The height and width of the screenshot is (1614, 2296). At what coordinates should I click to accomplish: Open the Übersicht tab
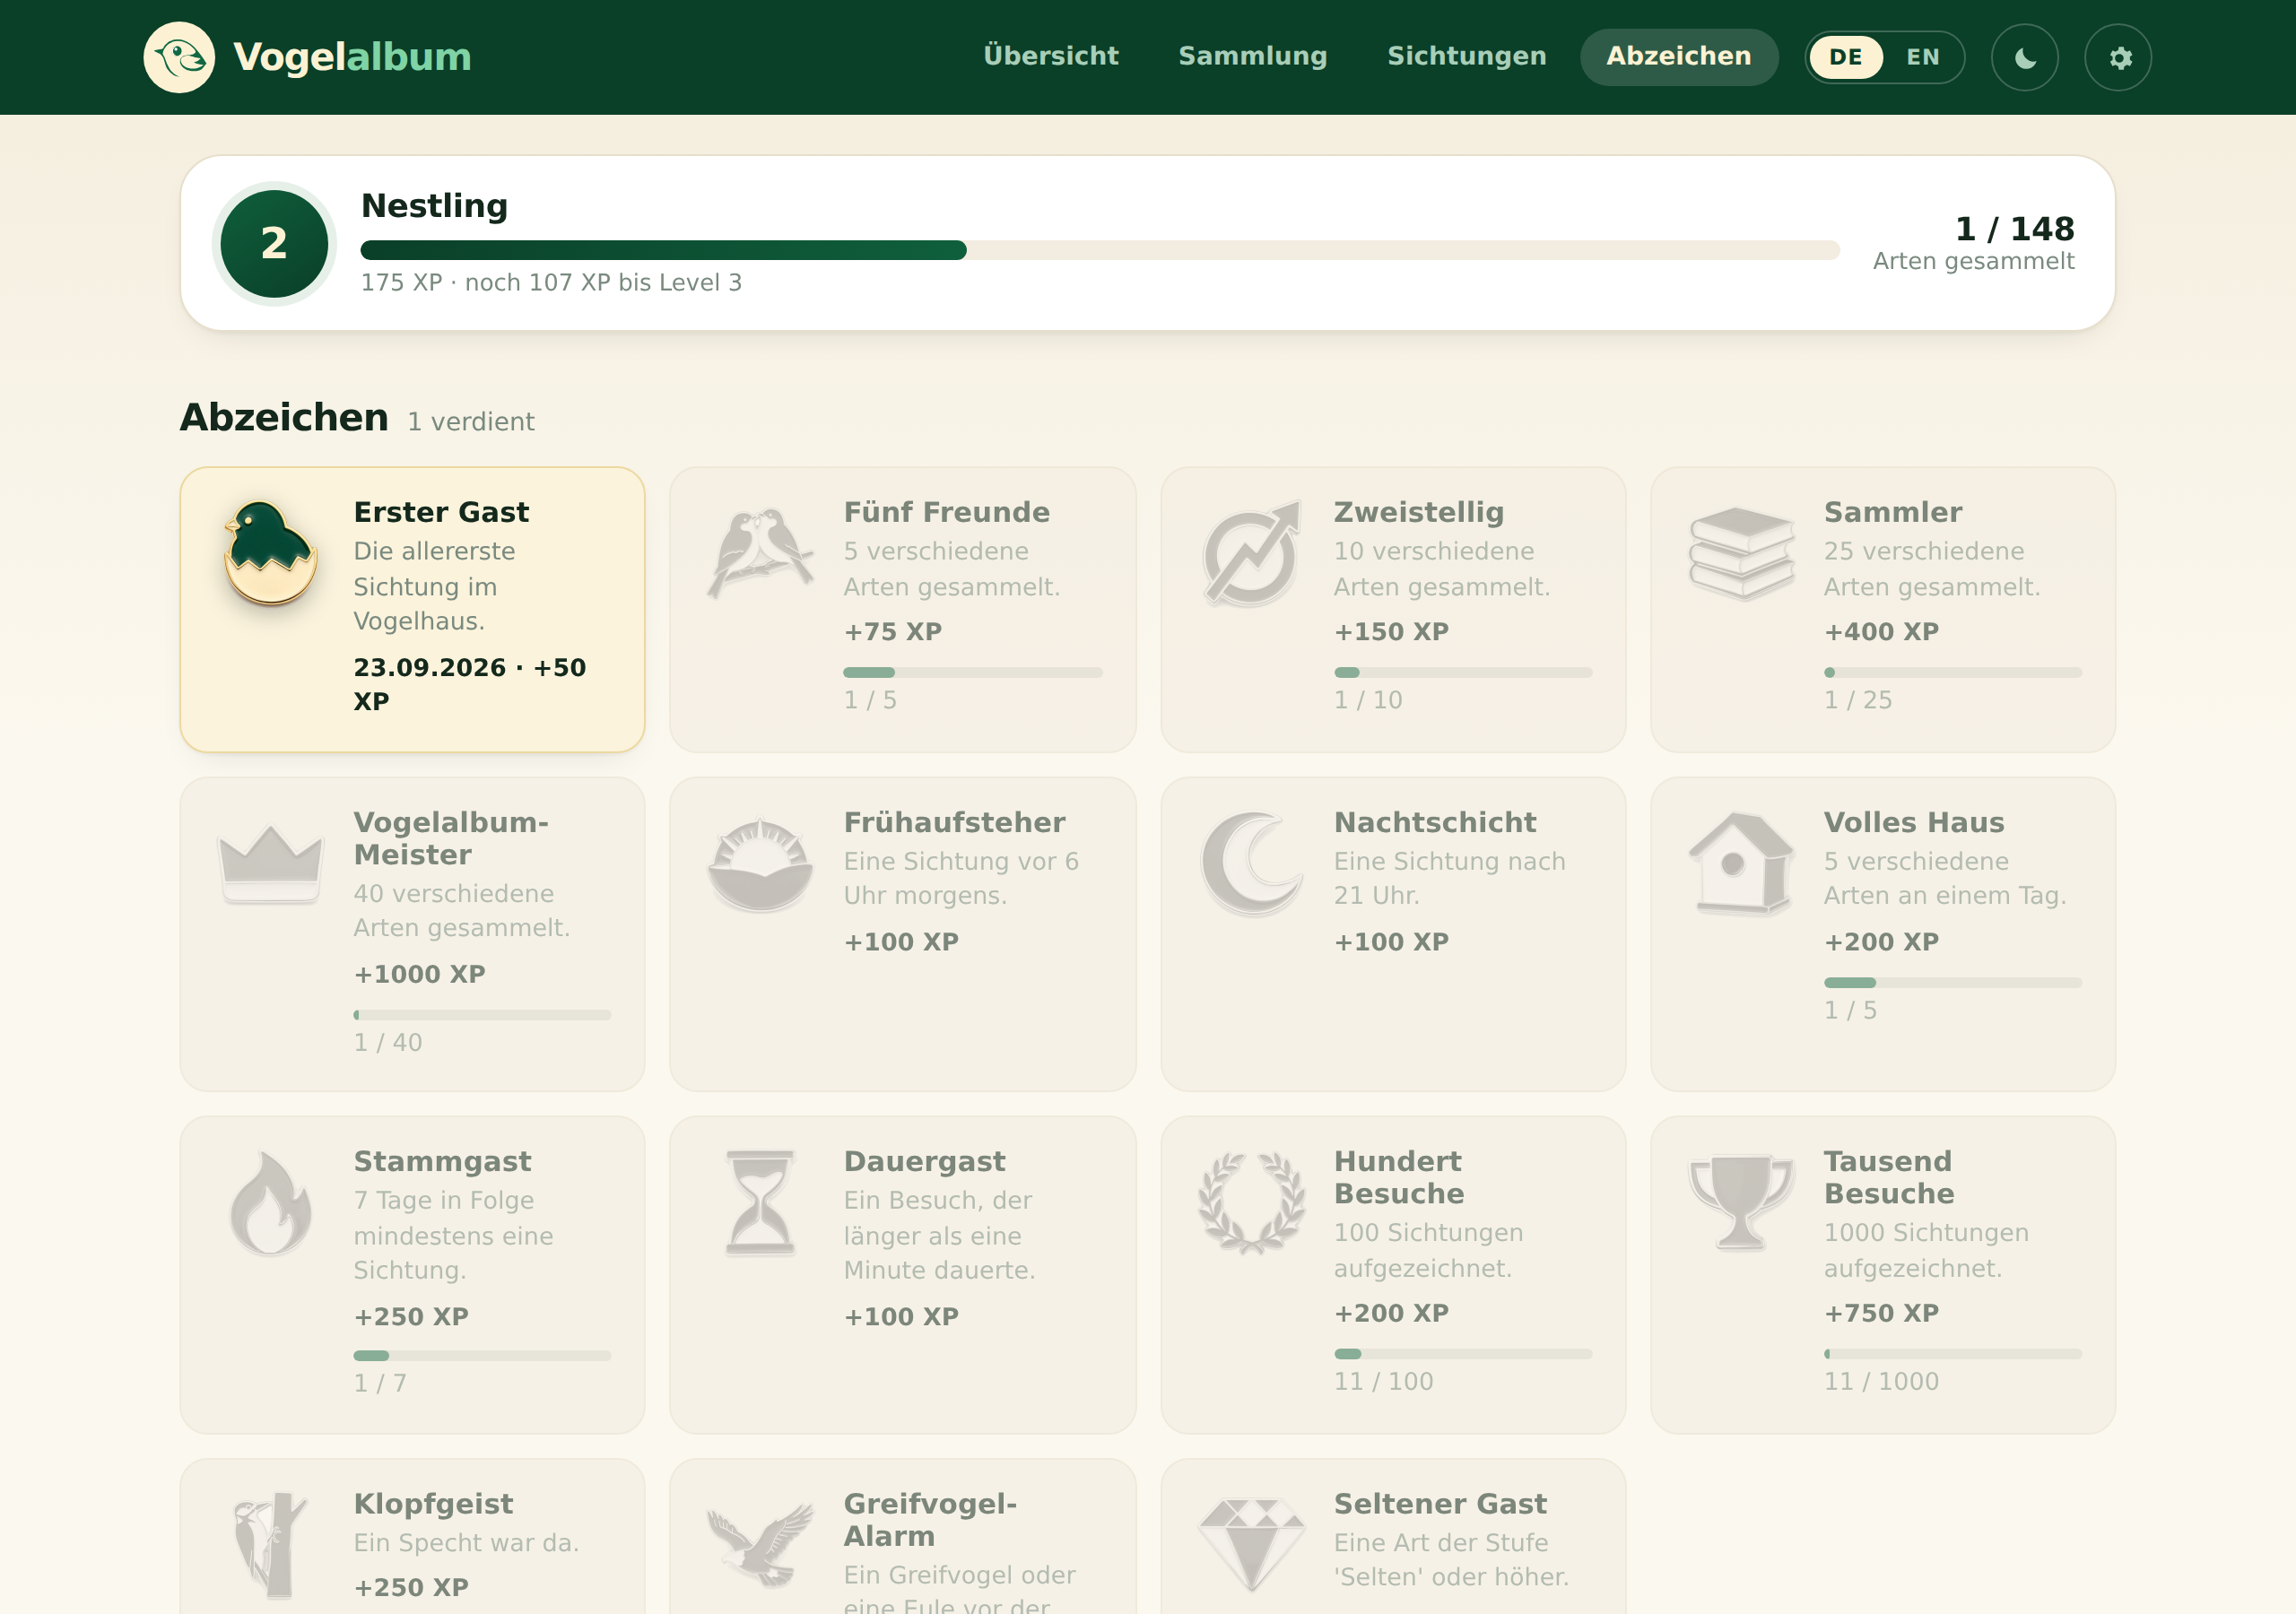[x=1050, y=56]
